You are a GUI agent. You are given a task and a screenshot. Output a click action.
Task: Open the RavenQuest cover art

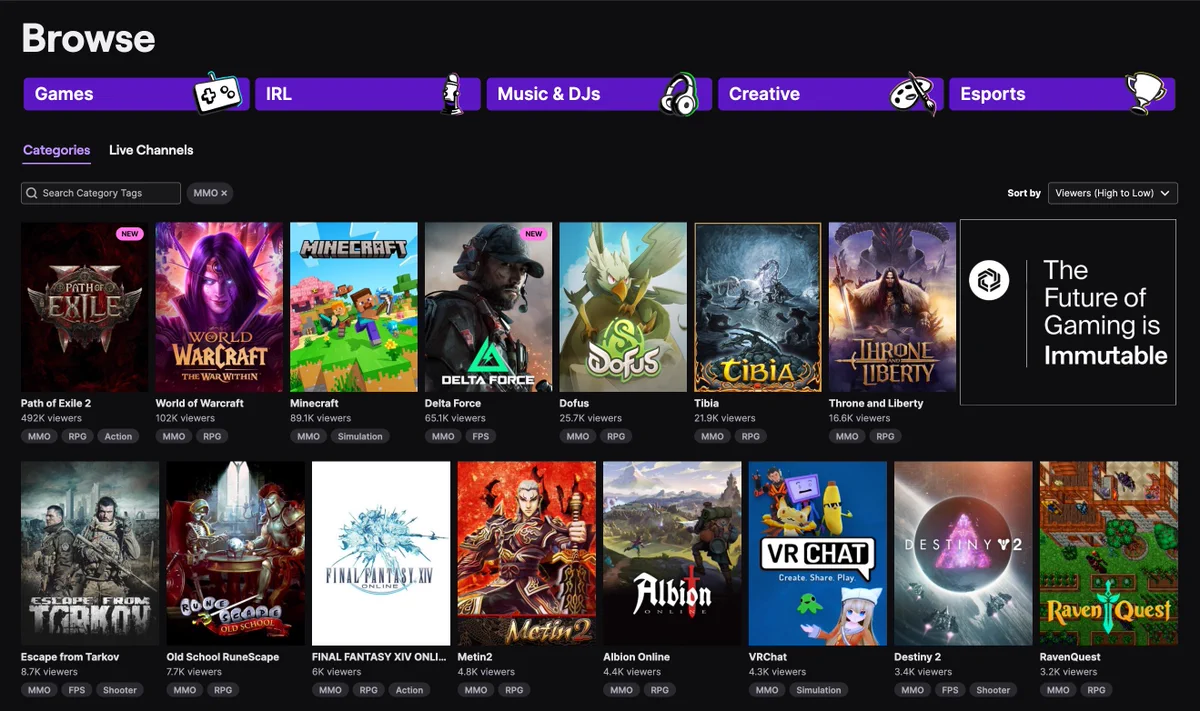[x=1109, y=553]
